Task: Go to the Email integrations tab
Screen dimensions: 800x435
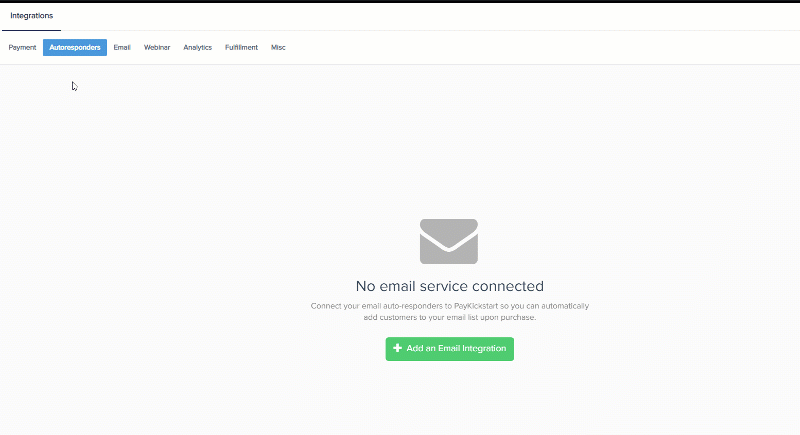Action: pyautogui.click(x=122, y=47)
